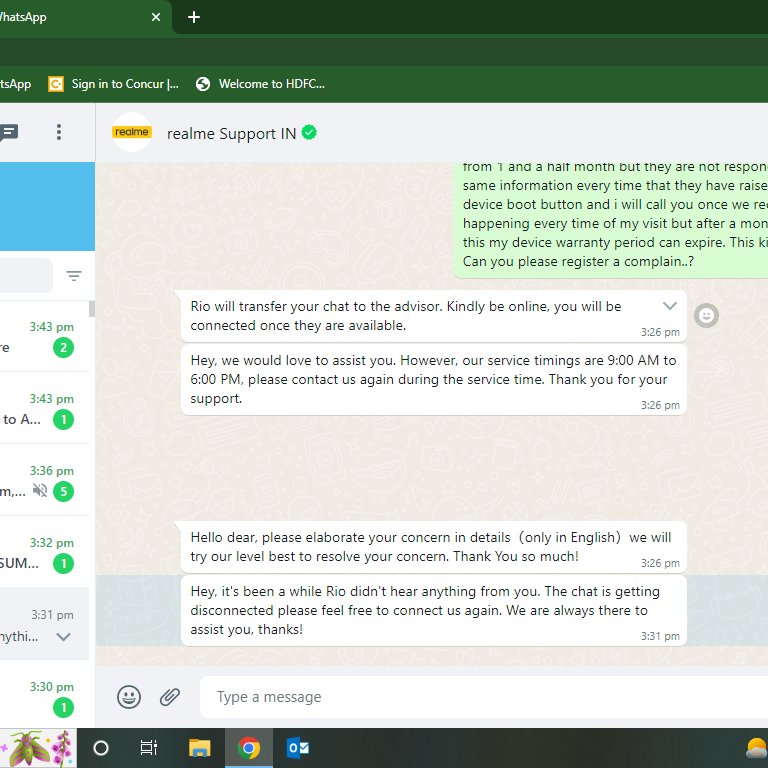
Task: Open new chat icon in sidebar
Action: pos(8,132)
